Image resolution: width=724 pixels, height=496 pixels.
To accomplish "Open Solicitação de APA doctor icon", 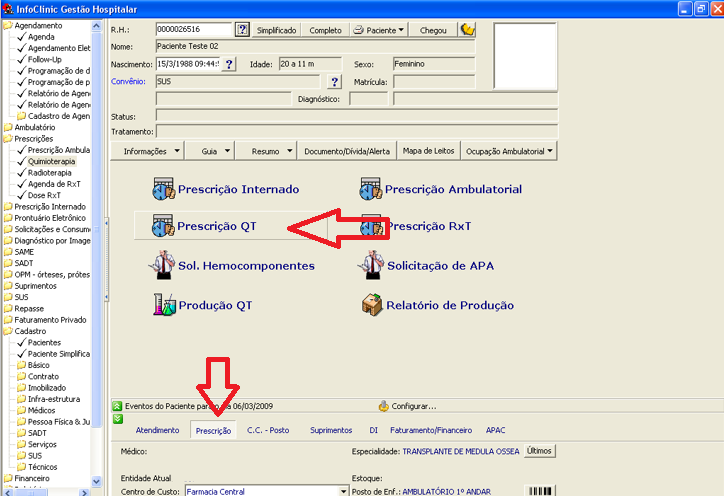I will coord(370,265).
